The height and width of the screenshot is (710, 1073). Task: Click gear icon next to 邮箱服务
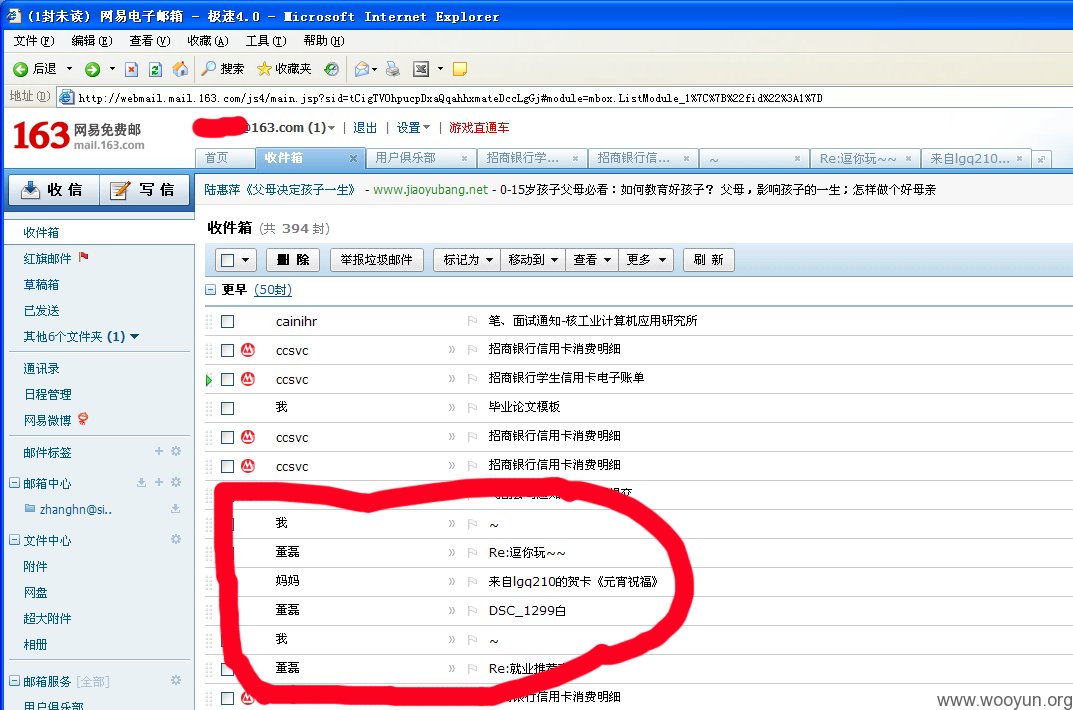(x=176, y=680)
